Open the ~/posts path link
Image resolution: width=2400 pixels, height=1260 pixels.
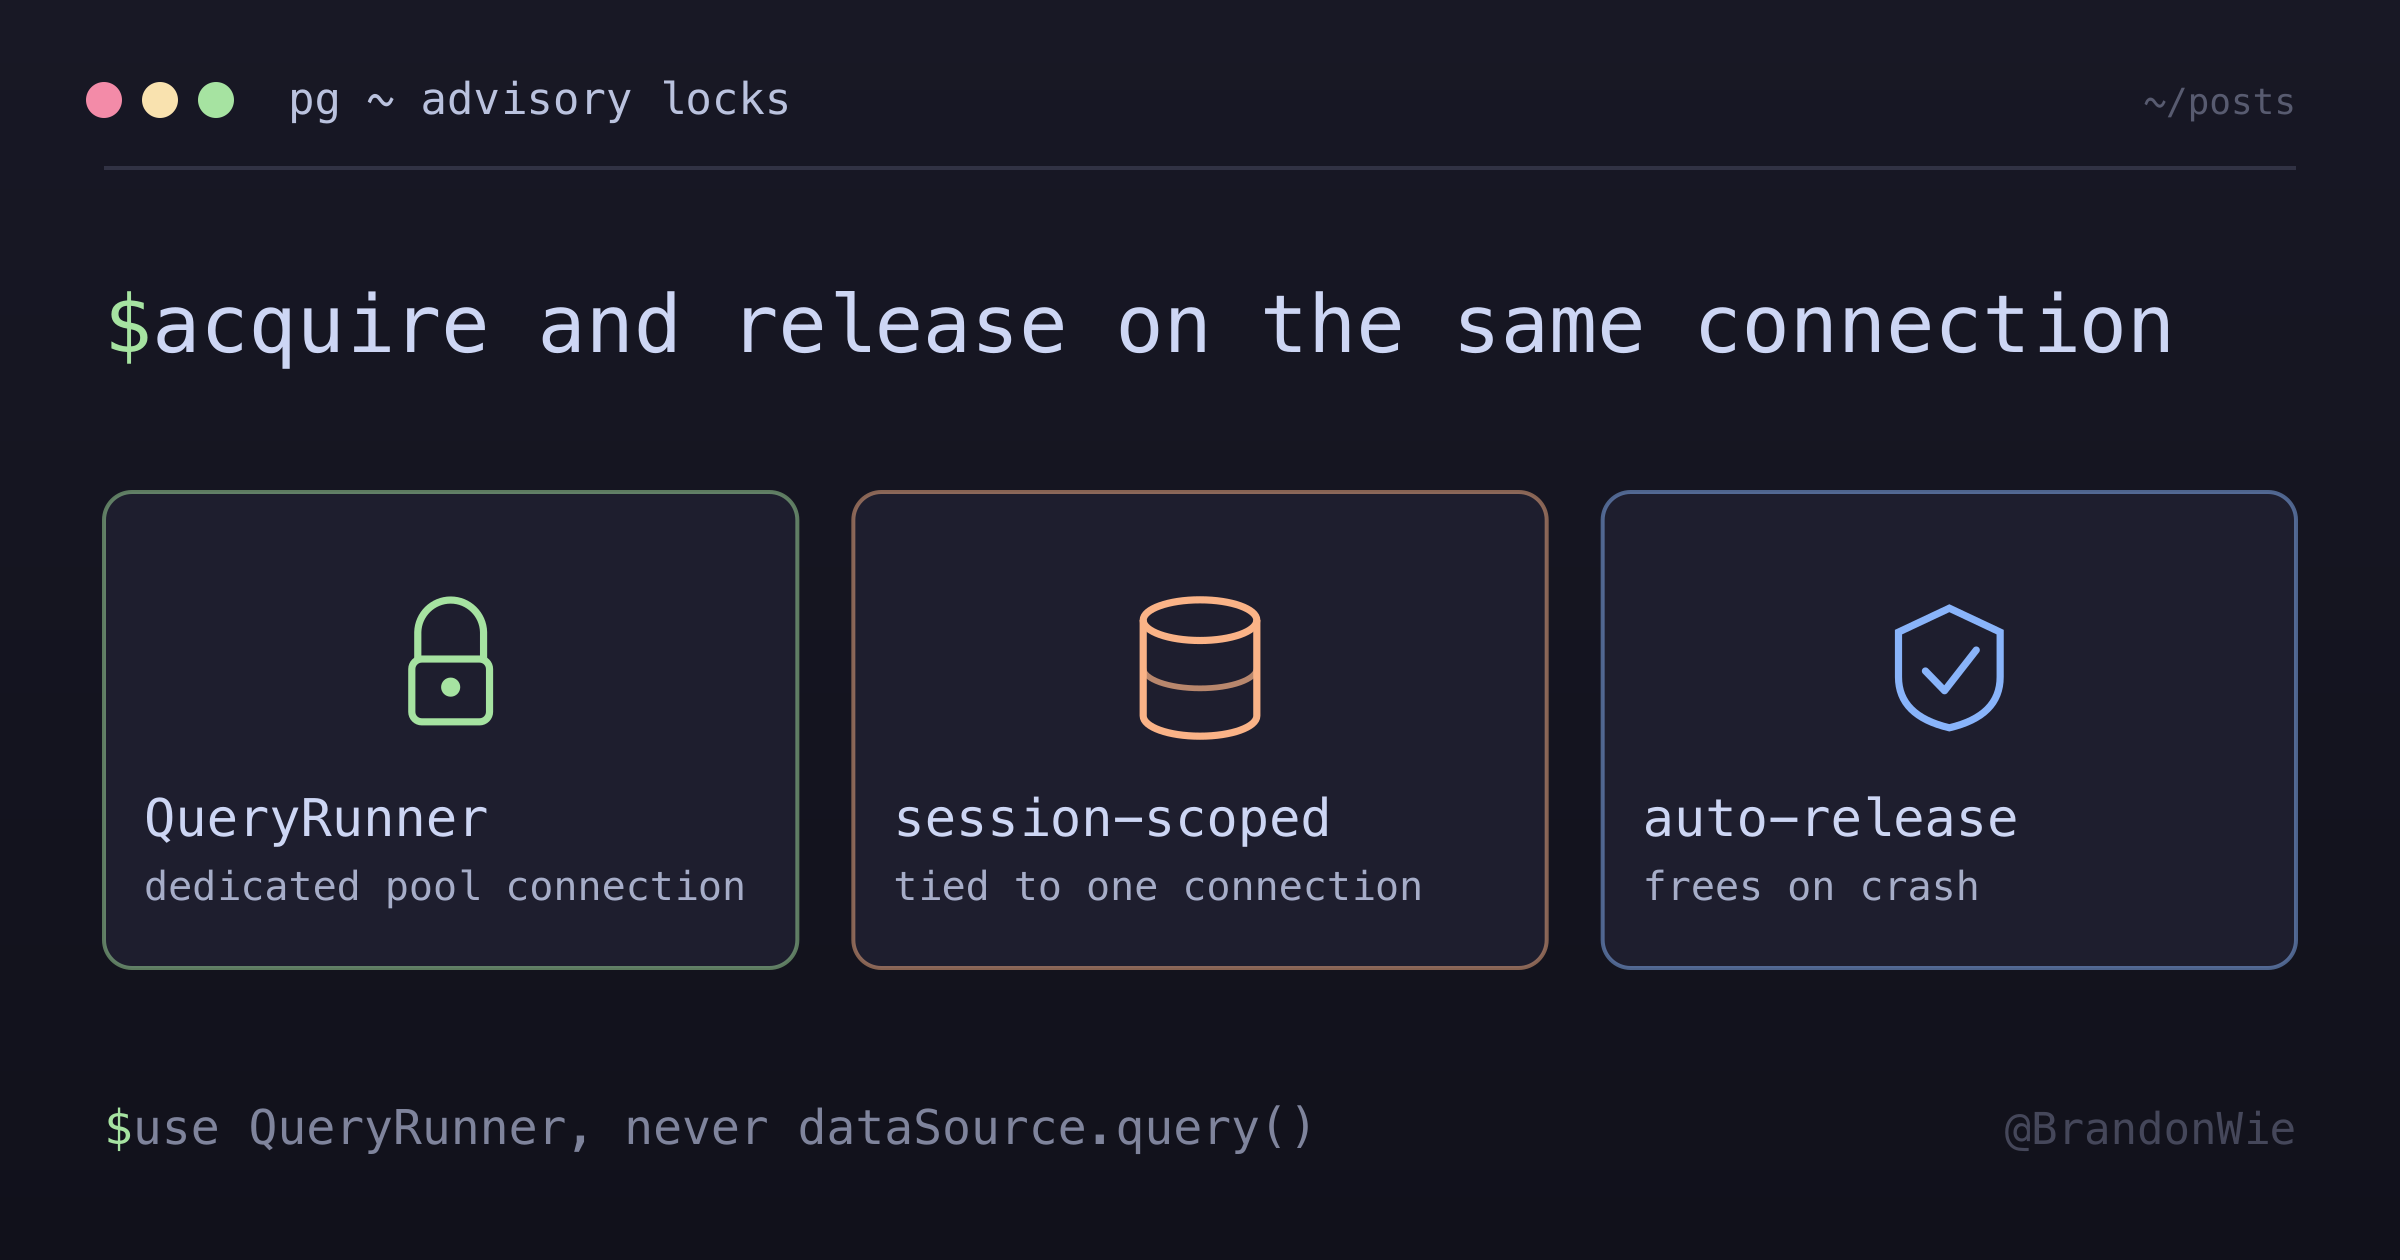(2219, 102)
